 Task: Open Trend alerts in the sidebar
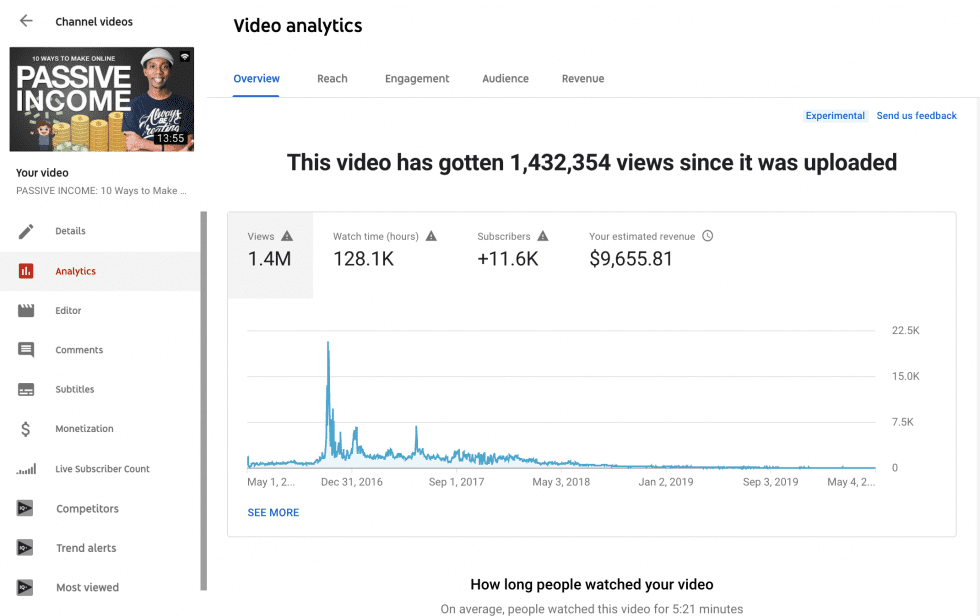click(28, 547)
